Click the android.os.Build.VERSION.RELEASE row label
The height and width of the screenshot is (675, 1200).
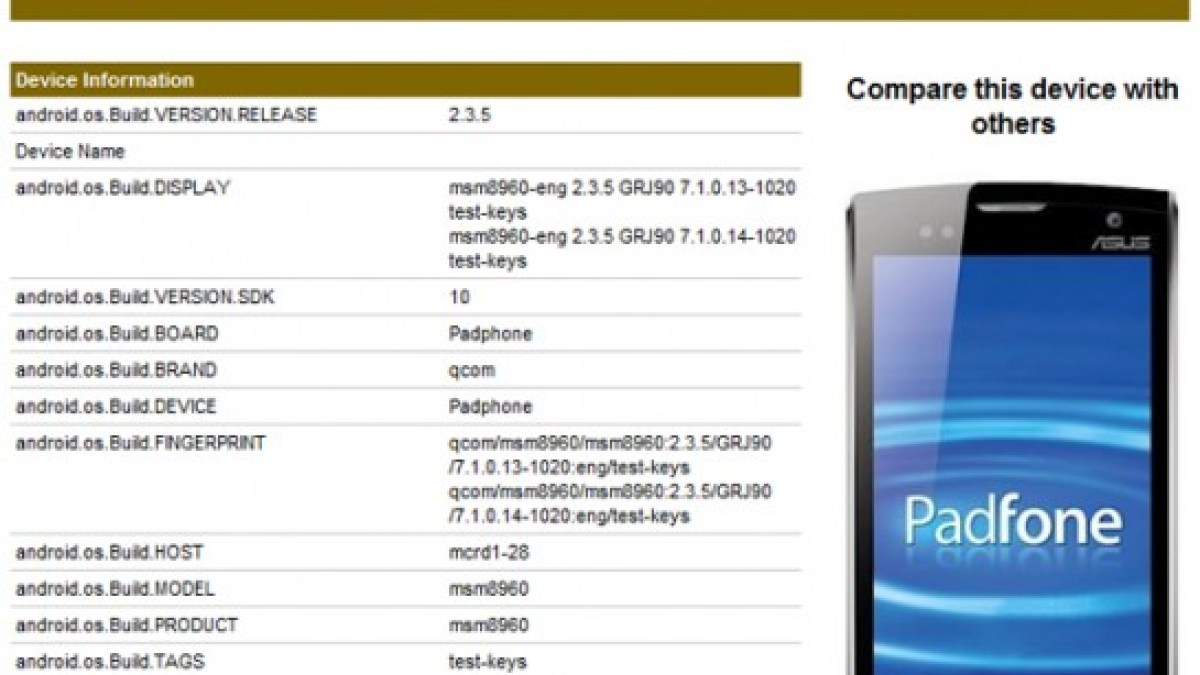(x=166, y=115)
